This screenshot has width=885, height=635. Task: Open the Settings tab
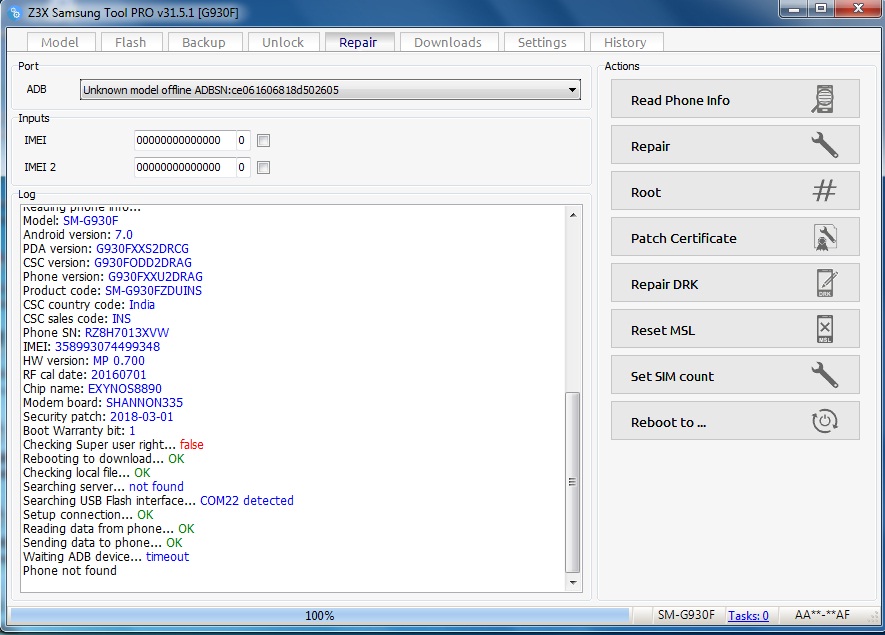click(542, 42)
